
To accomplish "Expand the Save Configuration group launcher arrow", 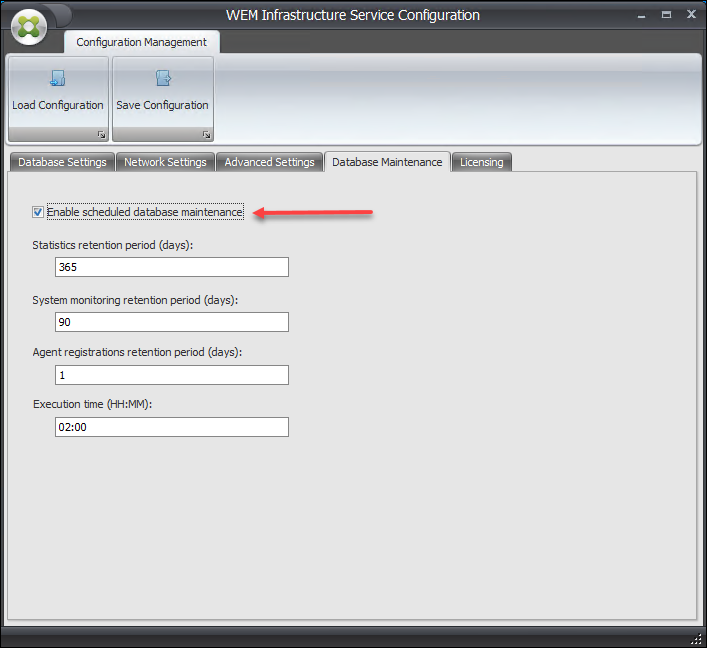I will 207,134.
